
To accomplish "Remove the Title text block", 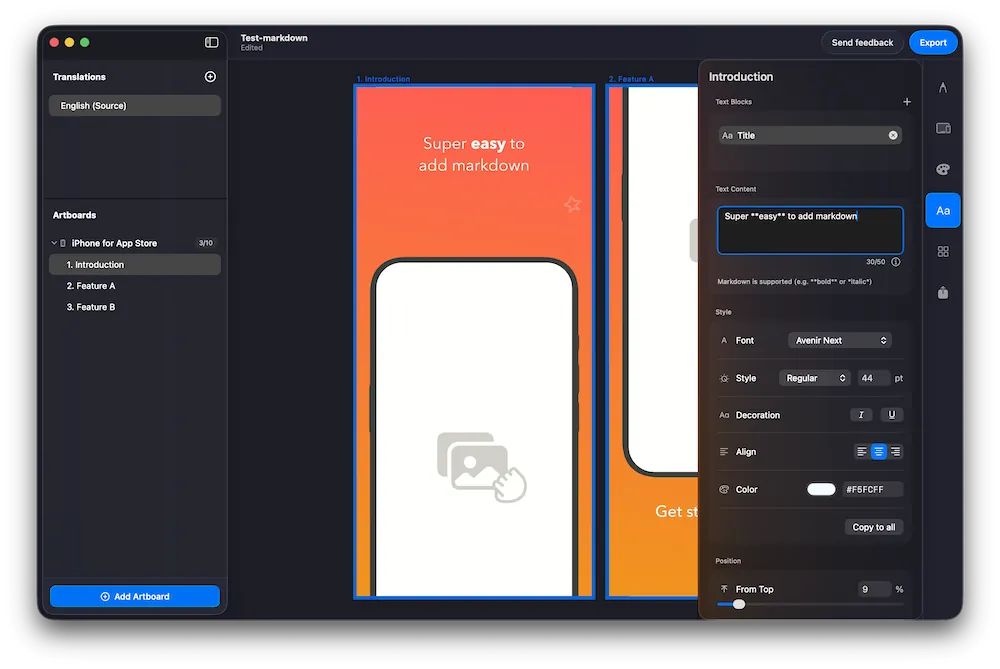I will coord(895,135).
